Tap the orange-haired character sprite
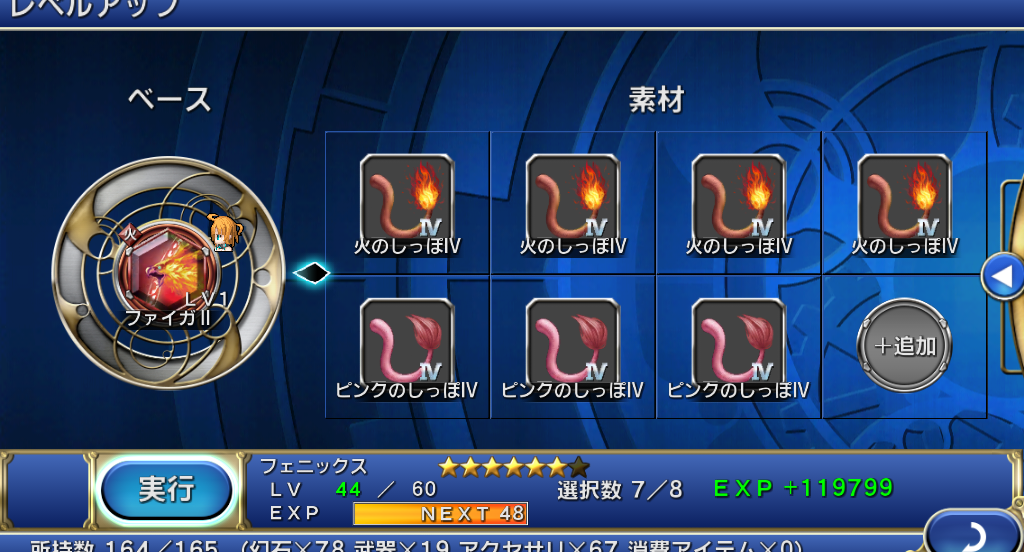Image resolution: width=1024 pixels, height=552 pixels. coord(224,232)
